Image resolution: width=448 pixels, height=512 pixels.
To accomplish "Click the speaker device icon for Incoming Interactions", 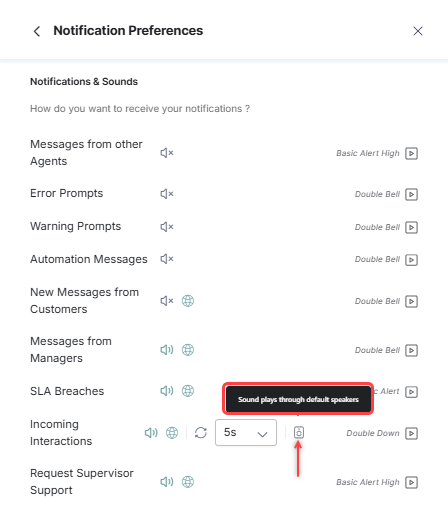I will 299,432.
